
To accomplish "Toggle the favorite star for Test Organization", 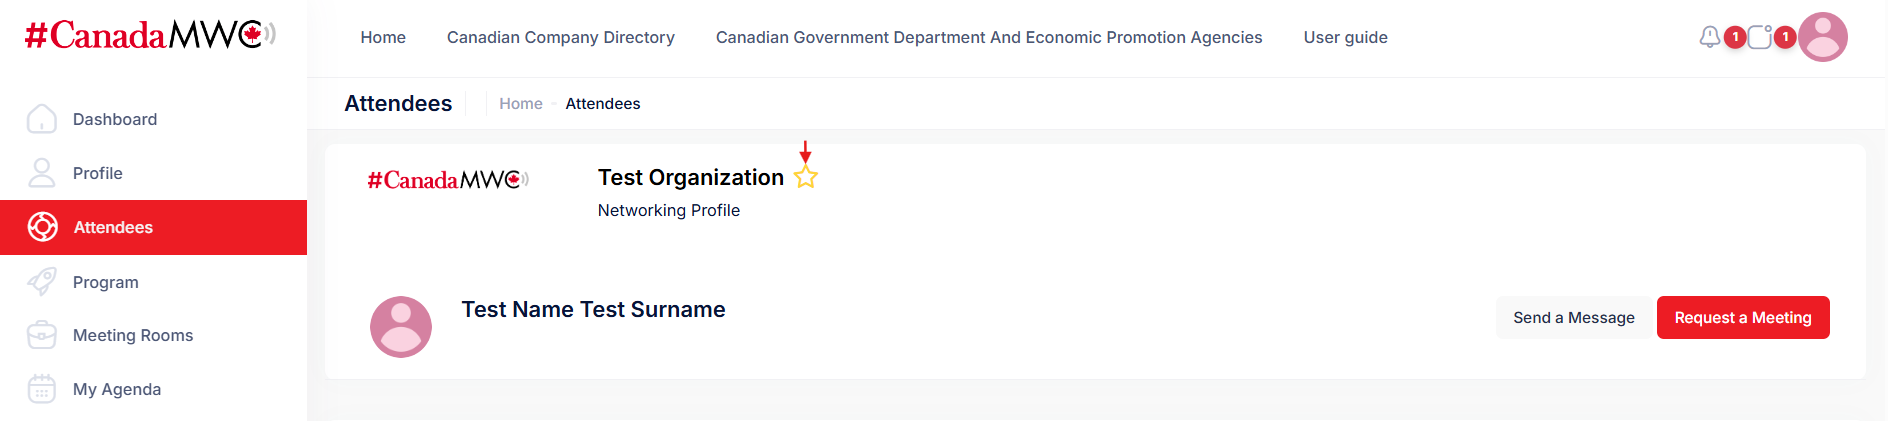I will (x=806, y=178).
